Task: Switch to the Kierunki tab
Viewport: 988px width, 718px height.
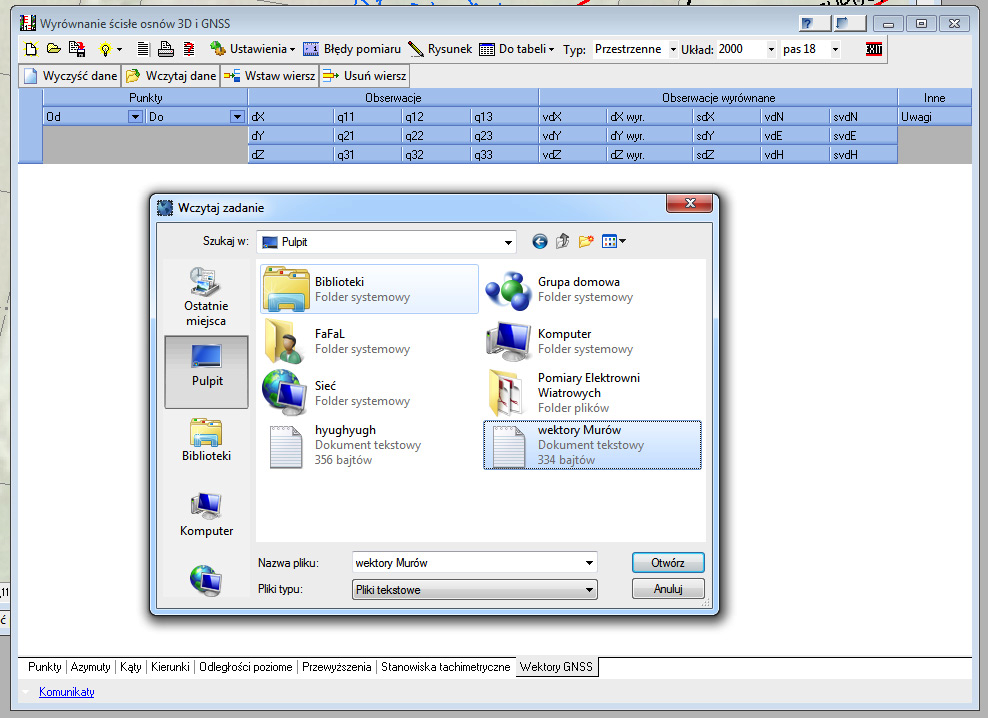Action: [170, 667]
